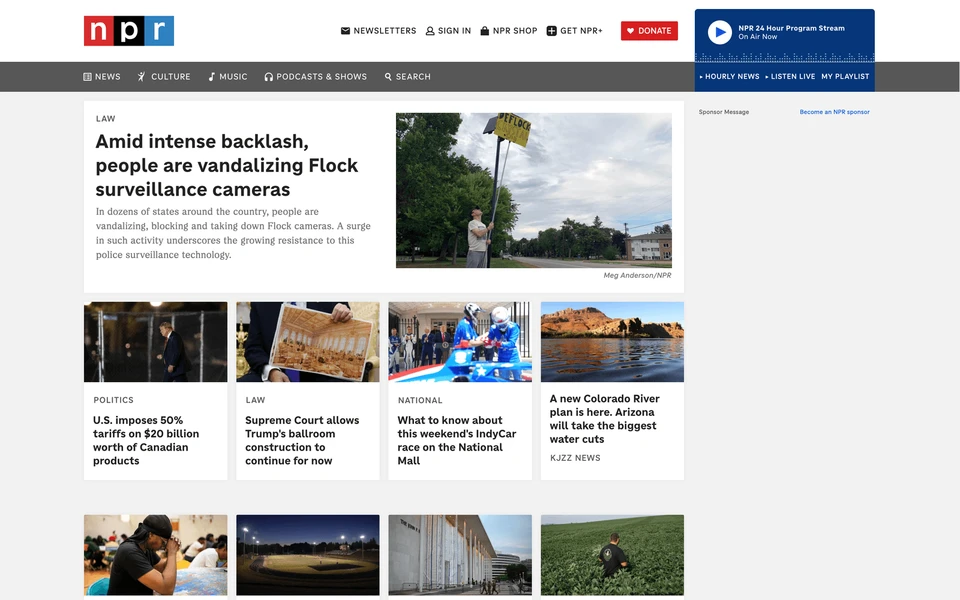960x600 pixels.
Task: Click Become an NPR sponsor link
Action: 834,112
